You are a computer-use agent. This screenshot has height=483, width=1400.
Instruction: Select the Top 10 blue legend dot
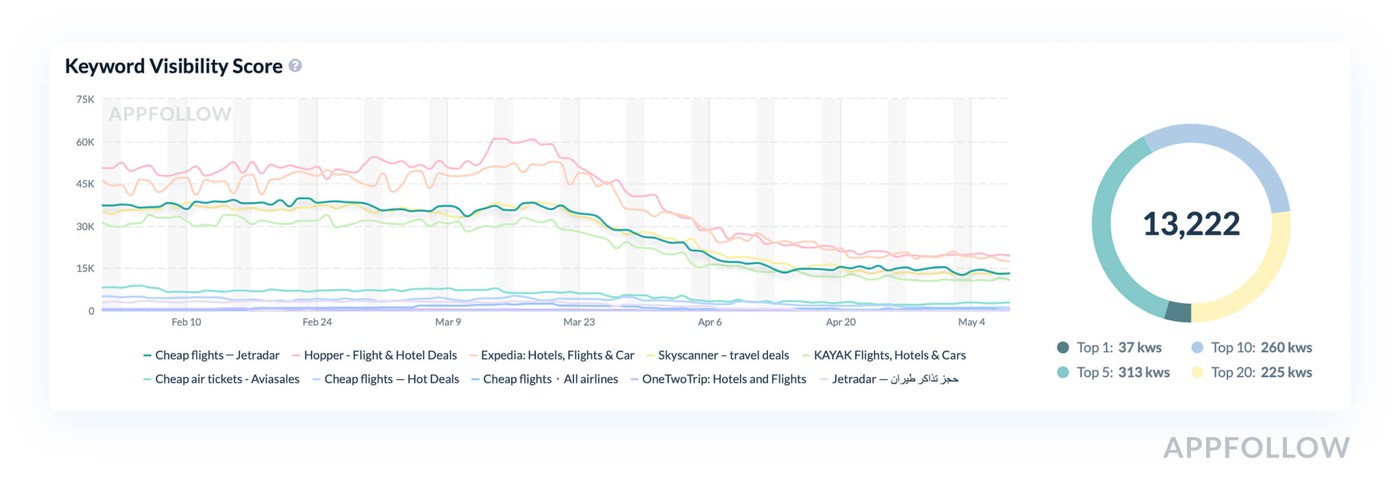pyautogui.click(x=1197, y=348)
